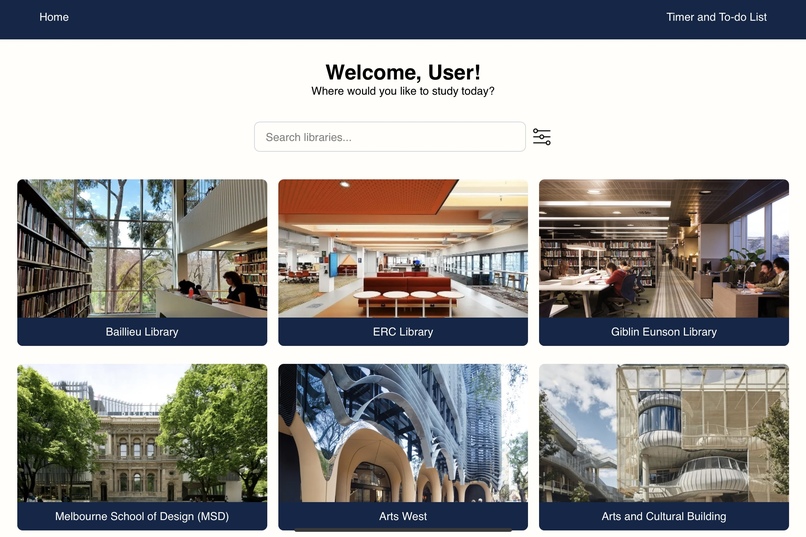This screenshot has width=806, height=537.
Task: Select the Baillieu Library label
Action: pyautogui.click(x=142, y=332)
